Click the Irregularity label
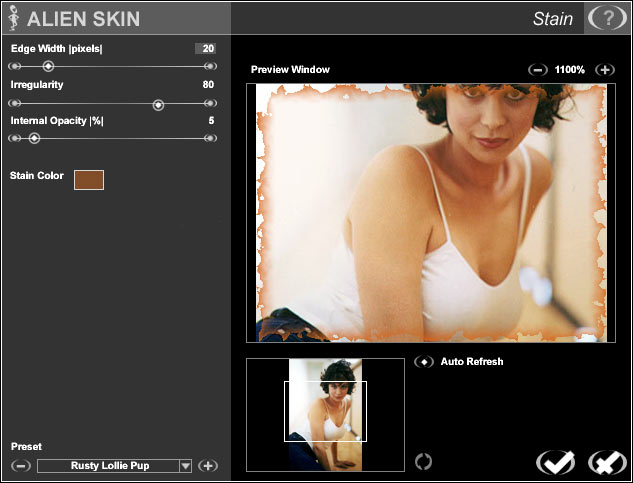633x483 pixels. coord(37,85)
